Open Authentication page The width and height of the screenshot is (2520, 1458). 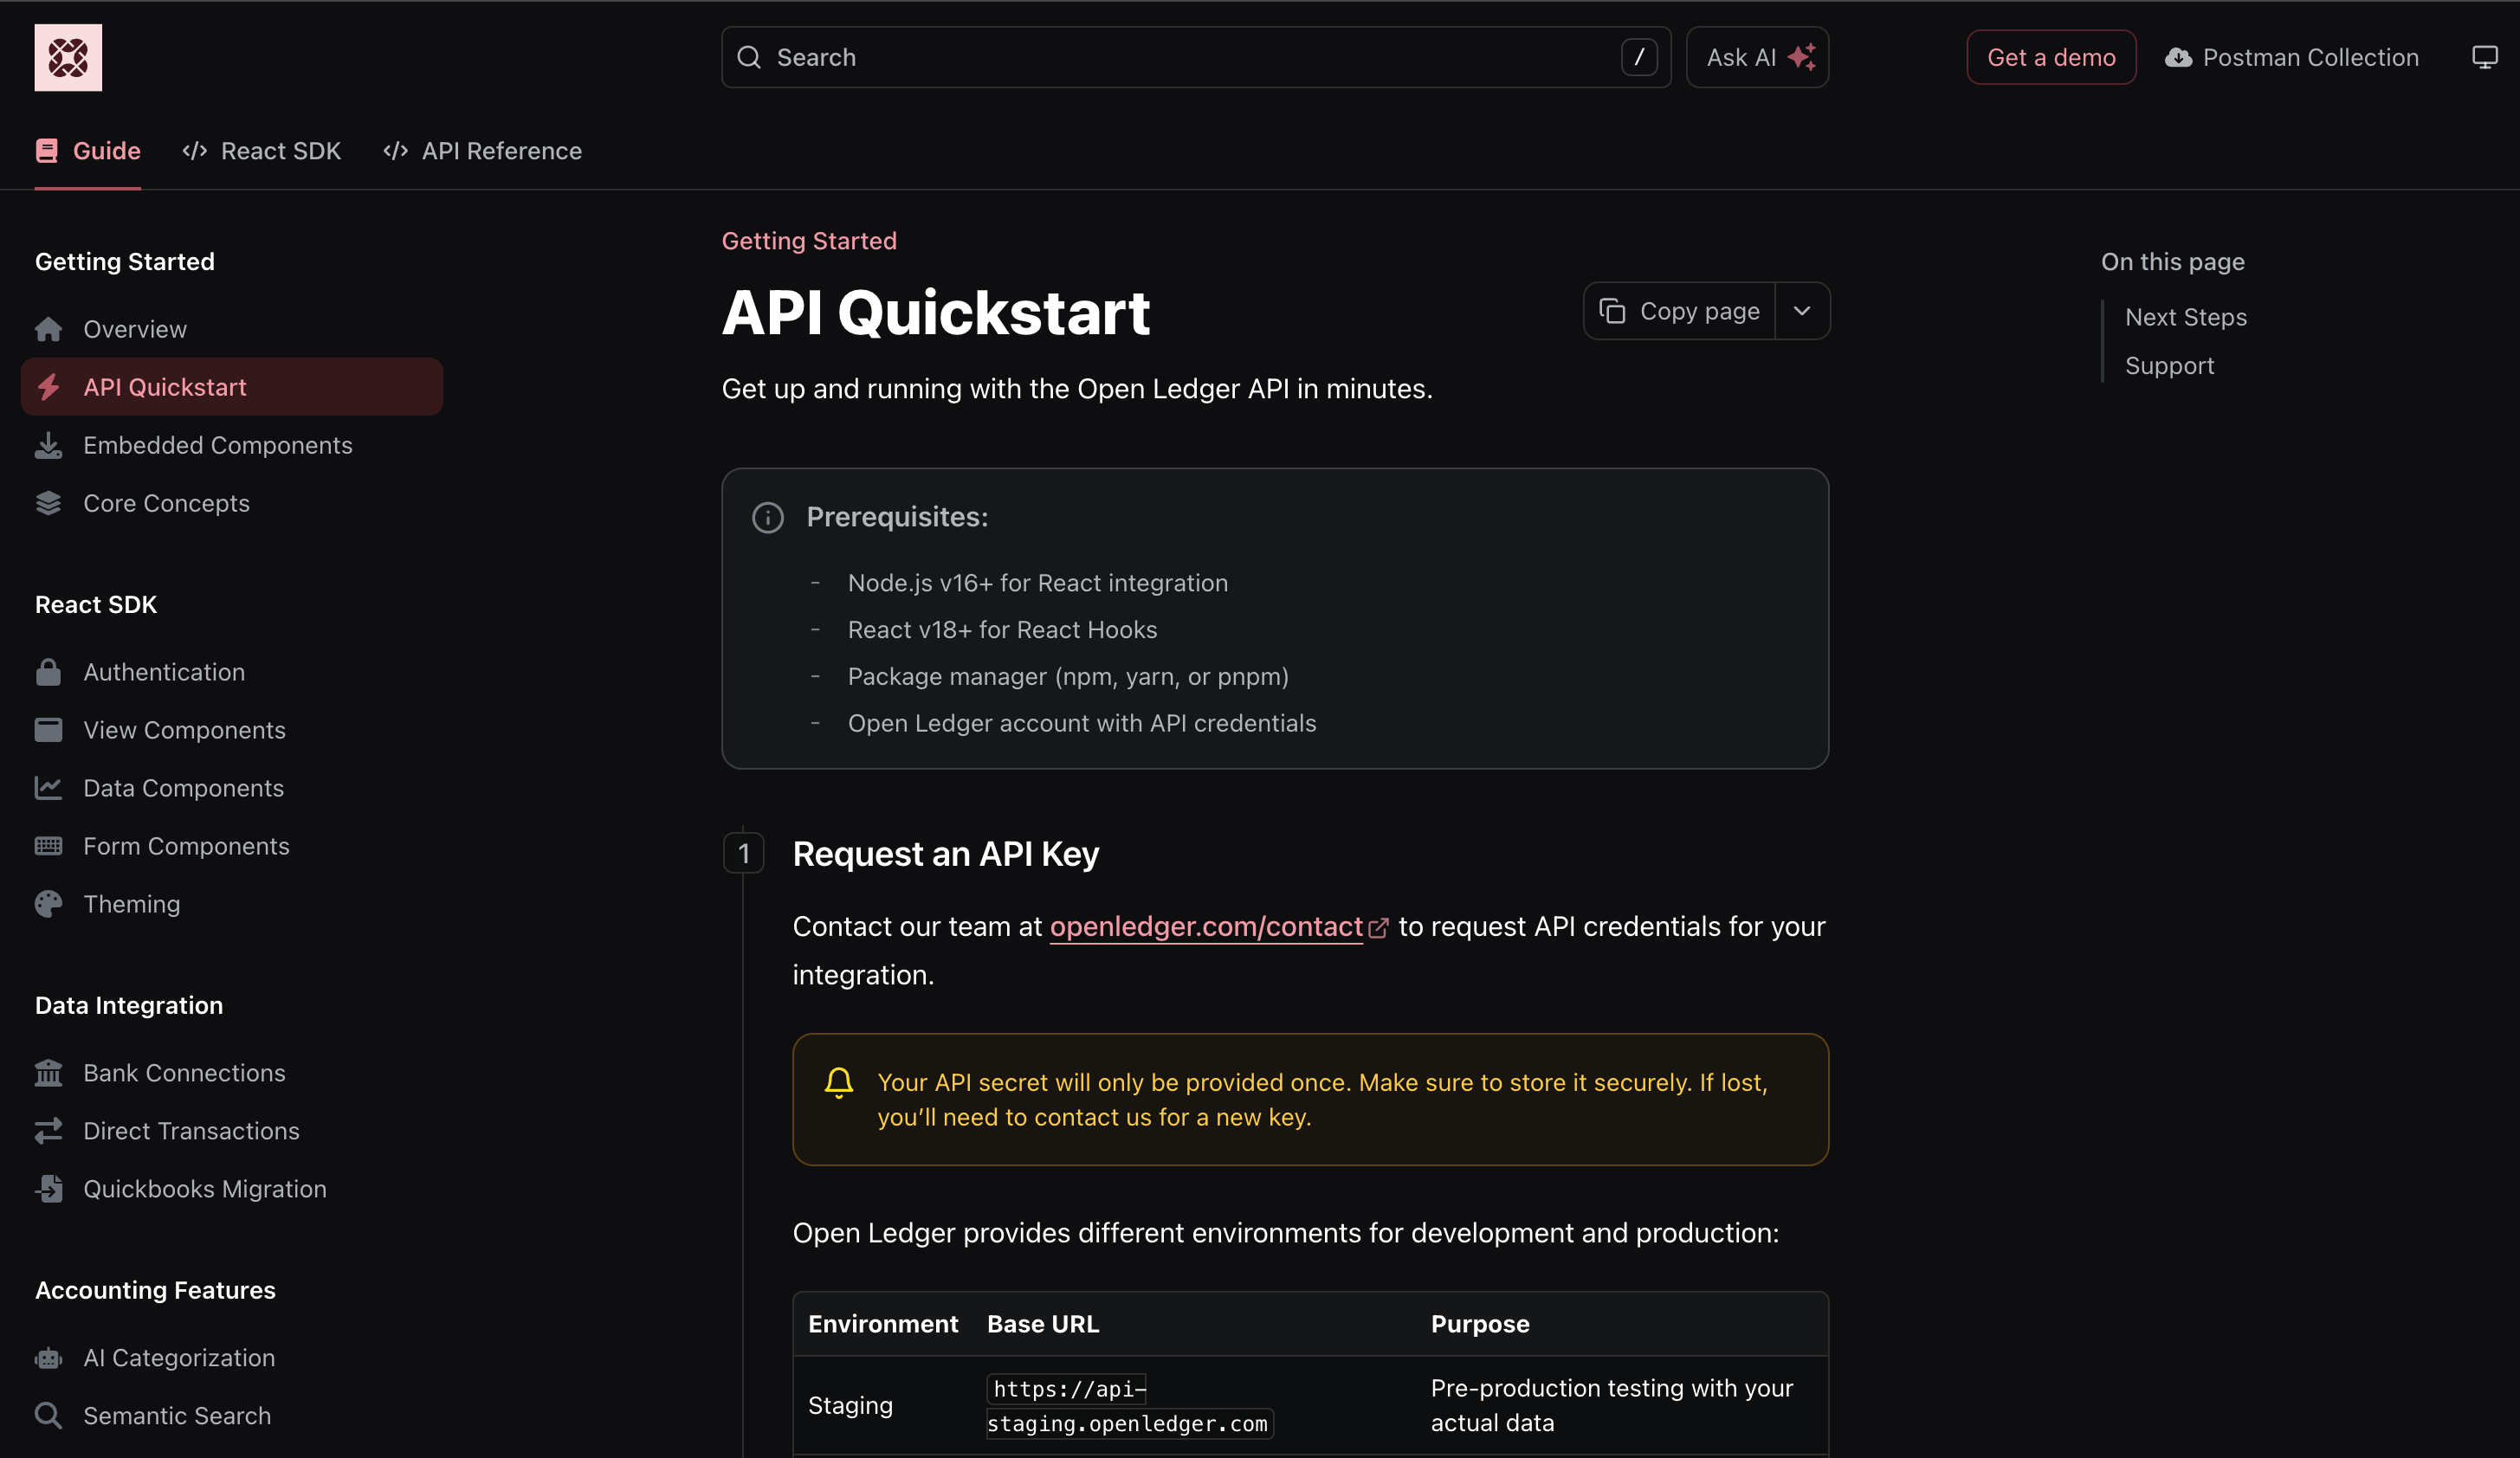tap(232, 672)
